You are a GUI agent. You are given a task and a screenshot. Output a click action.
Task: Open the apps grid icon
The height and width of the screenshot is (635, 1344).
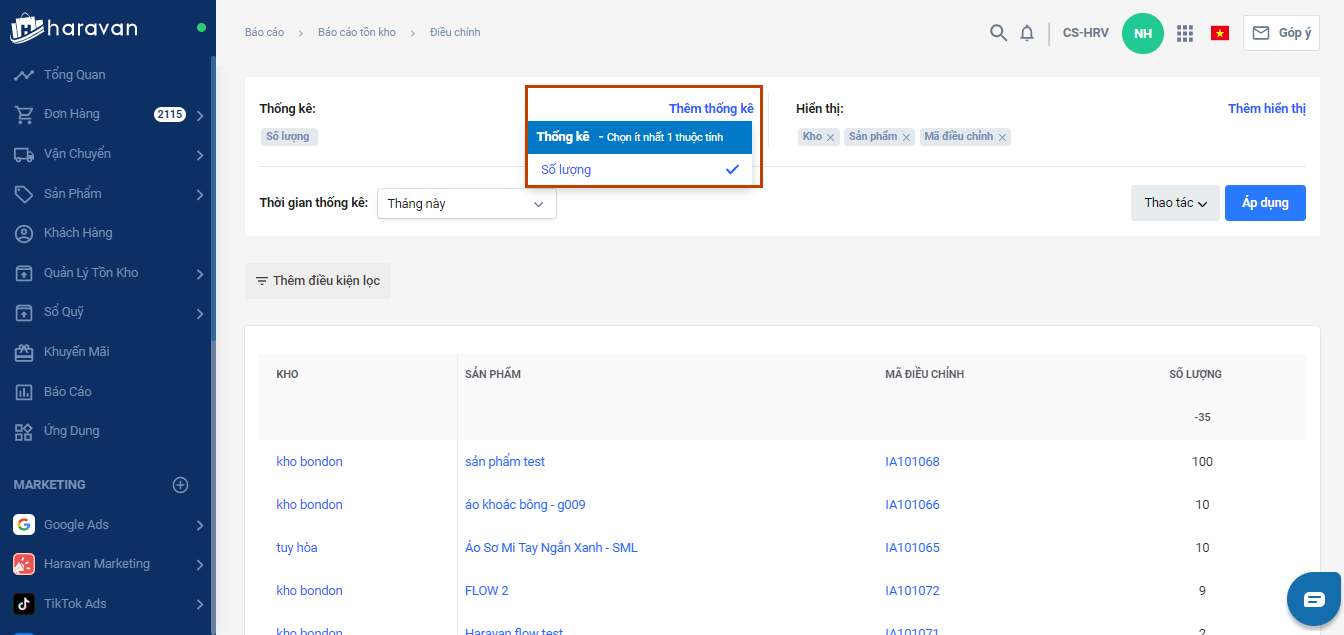(x=1185, y=33)
